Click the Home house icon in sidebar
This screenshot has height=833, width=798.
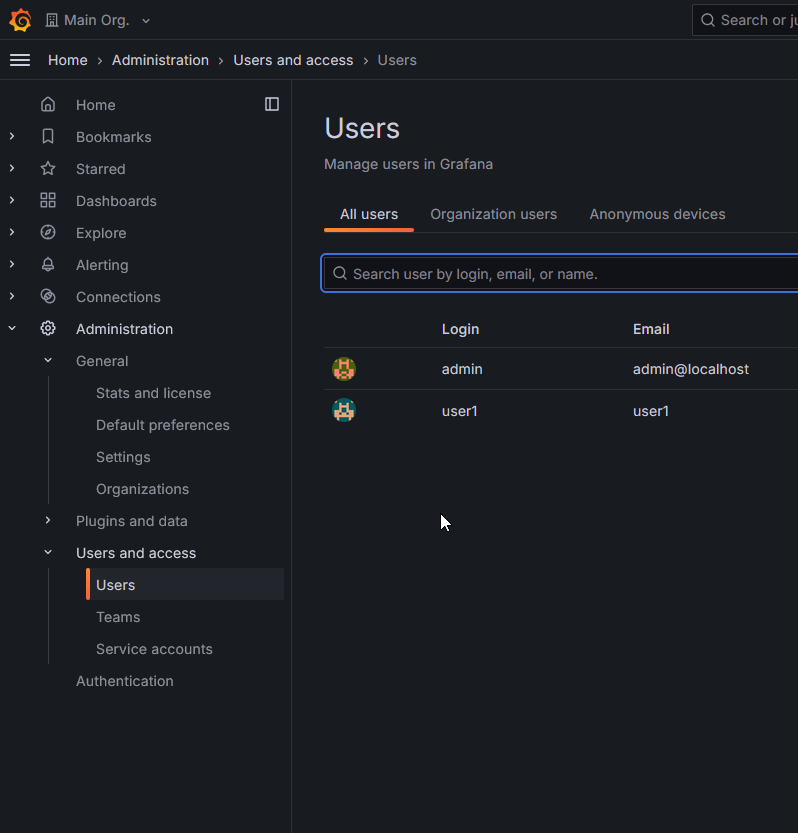point(48,105)
